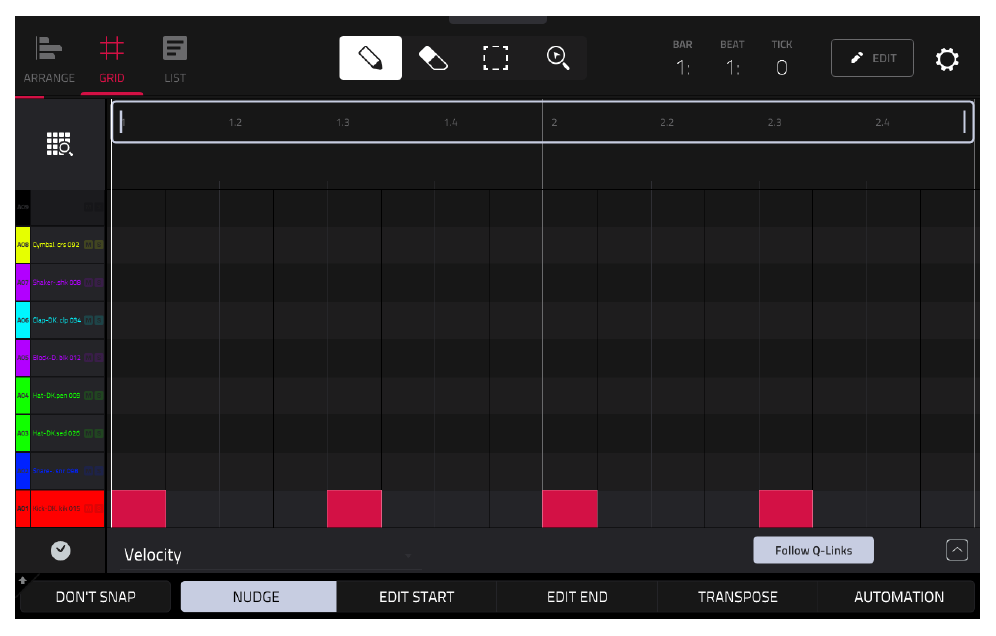Screen dimensions: 996x636
Task: Solo the Hat A03 pad
Action: coord(98,433)
